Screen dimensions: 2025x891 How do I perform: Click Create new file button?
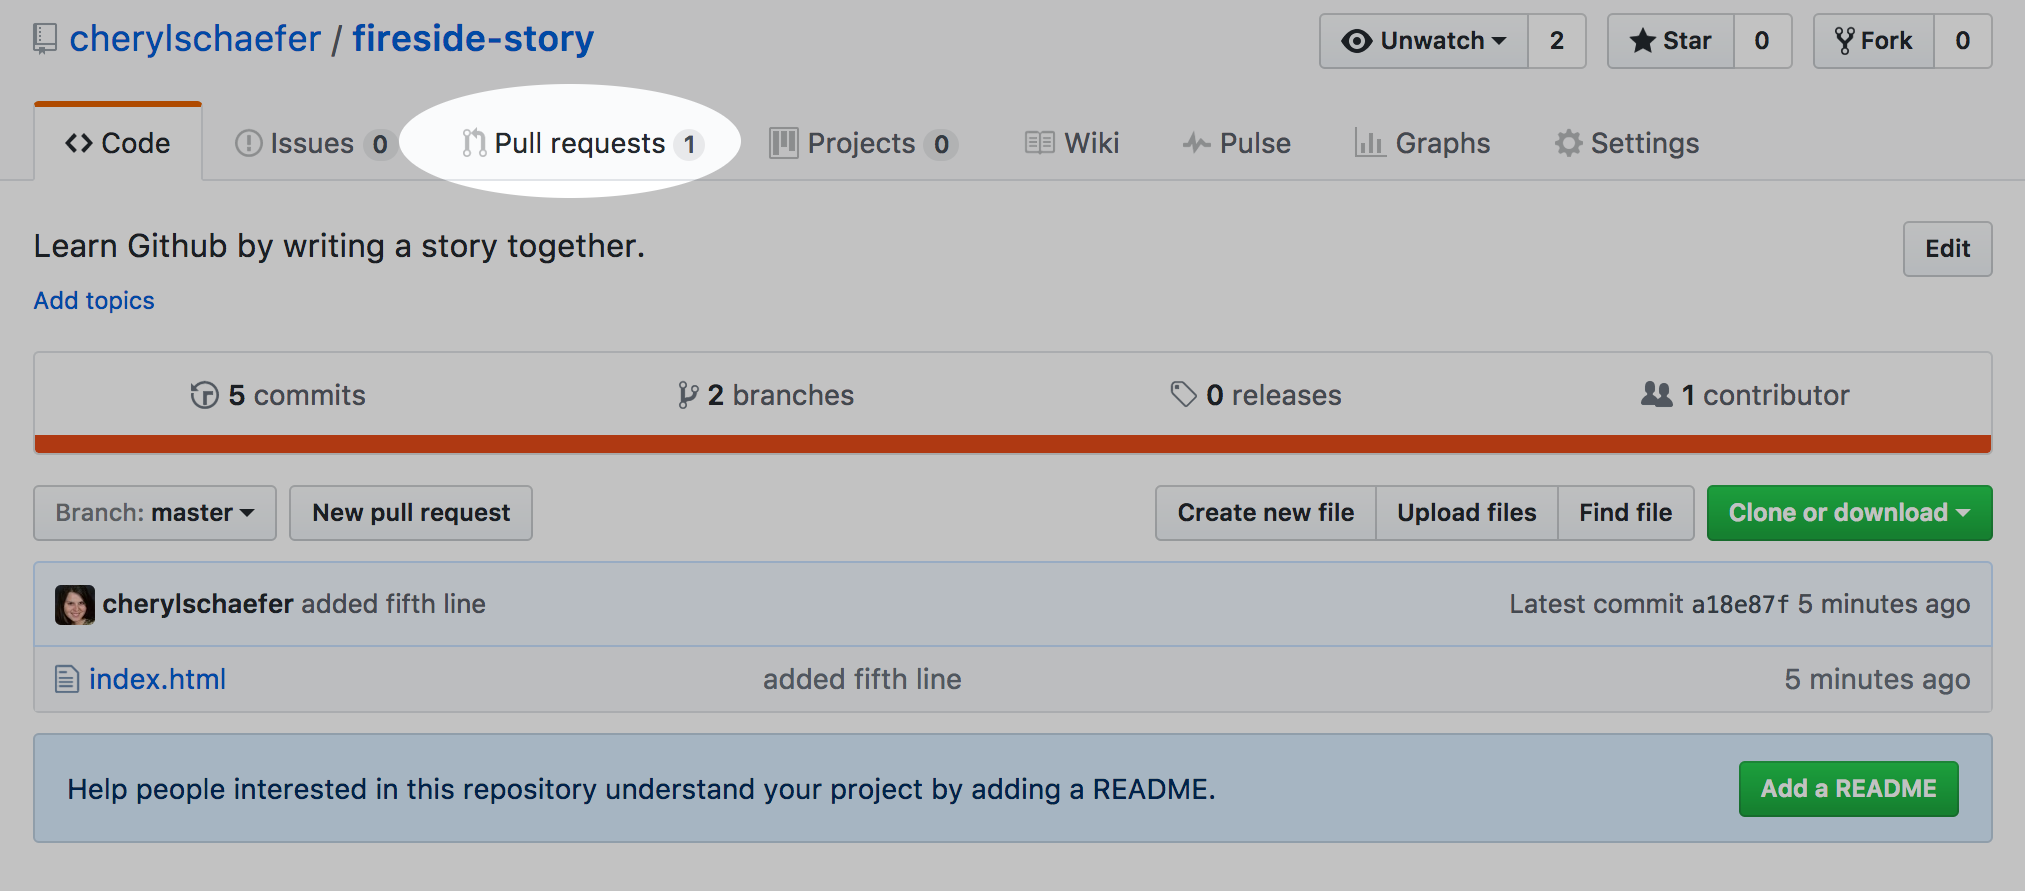point(1266,513)
